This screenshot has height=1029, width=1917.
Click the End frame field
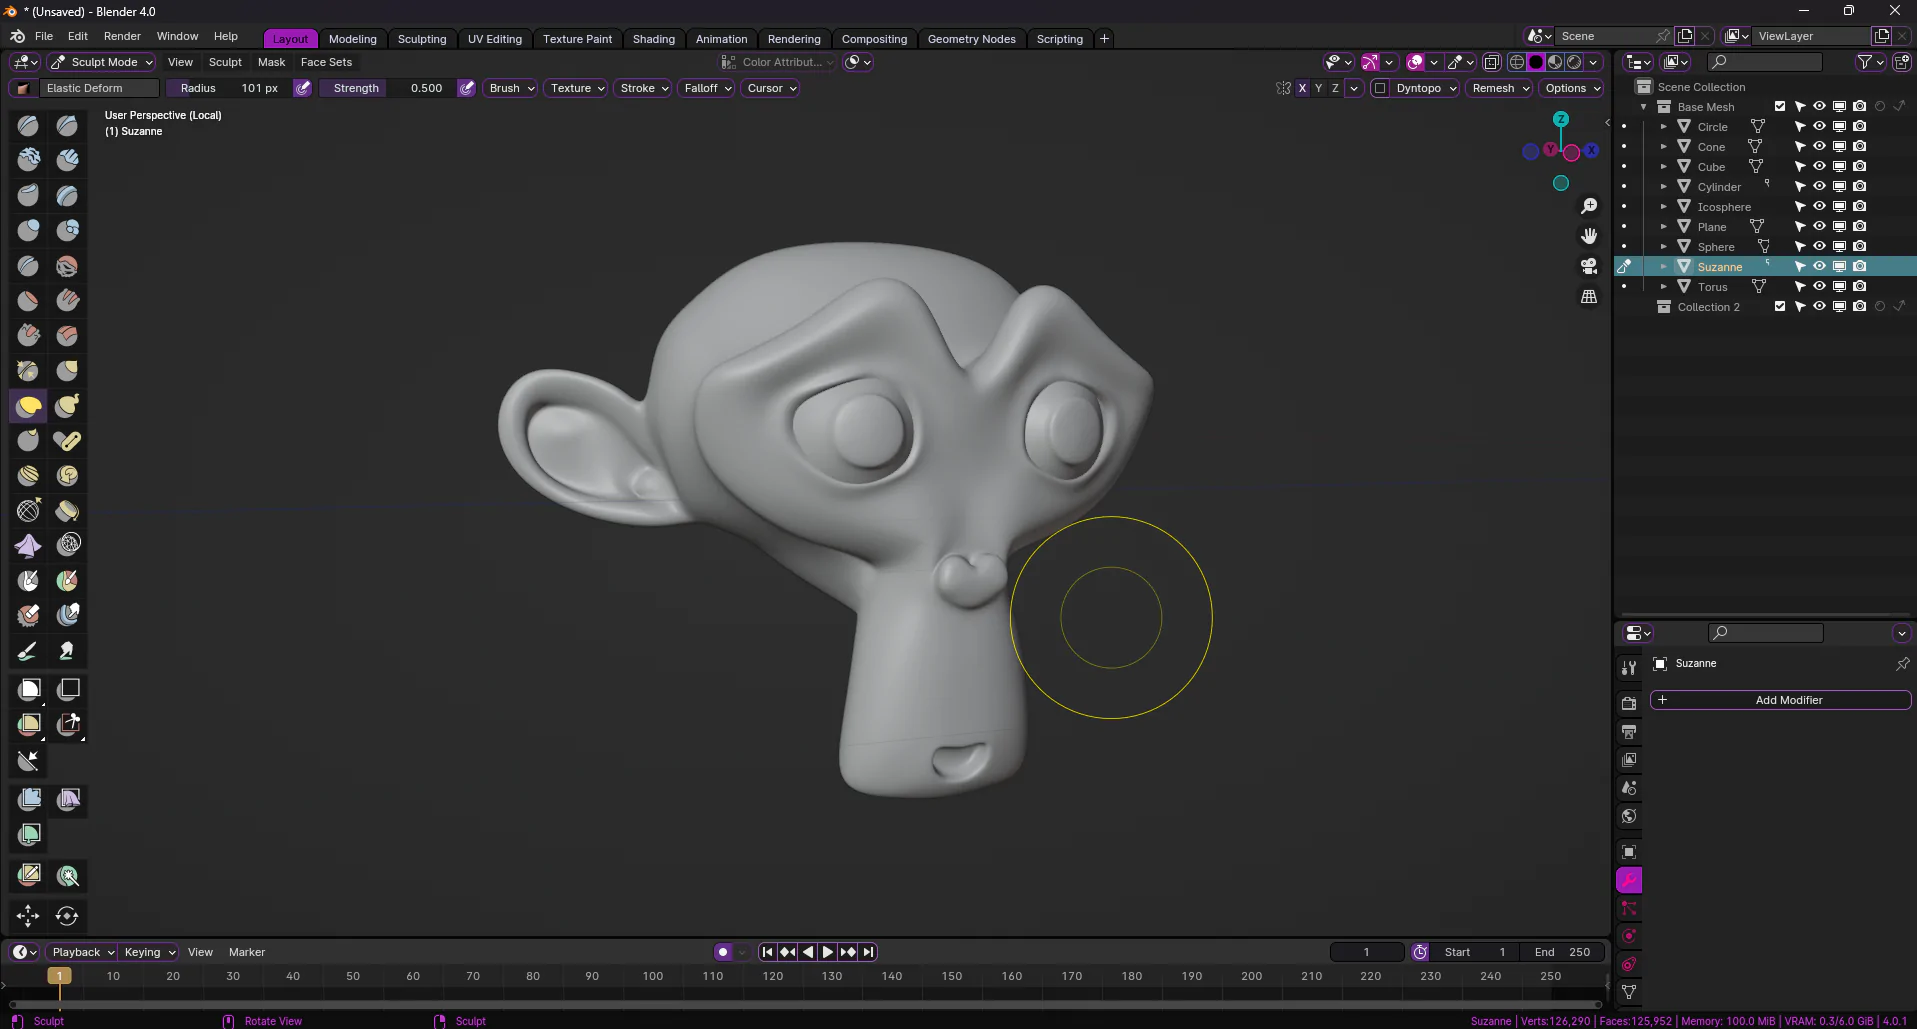tap(1562, 953)
